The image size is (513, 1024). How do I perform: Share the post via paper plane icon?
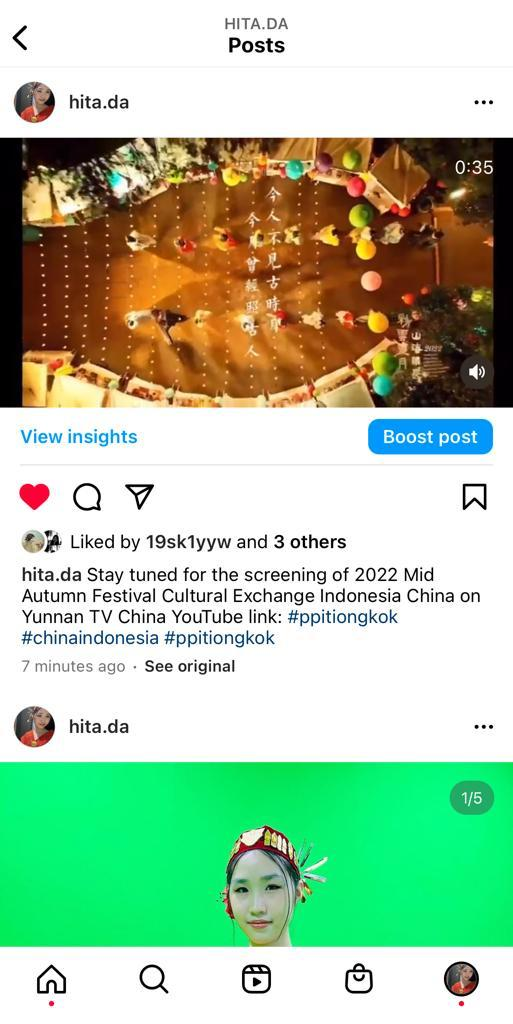point(139,496)
